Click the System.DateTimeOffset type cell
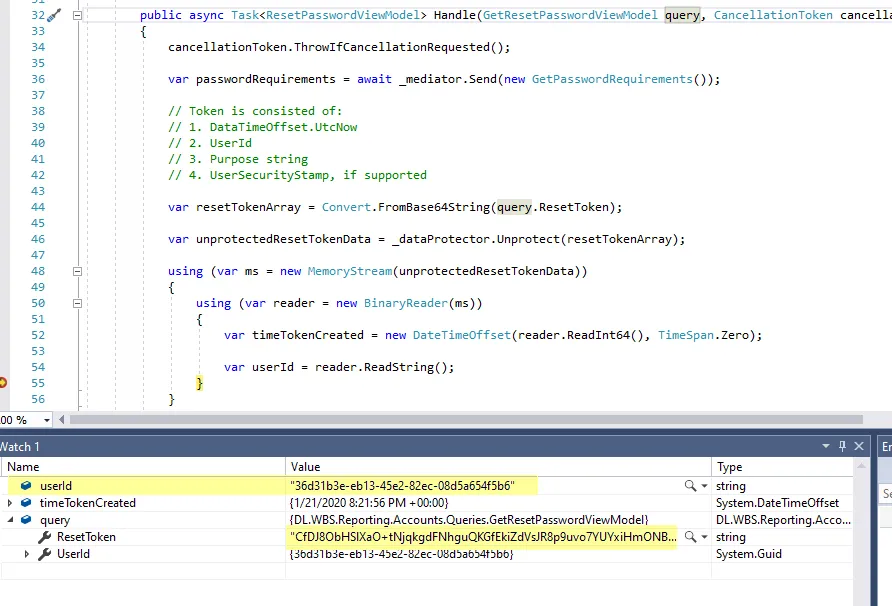 pos(777,503)
